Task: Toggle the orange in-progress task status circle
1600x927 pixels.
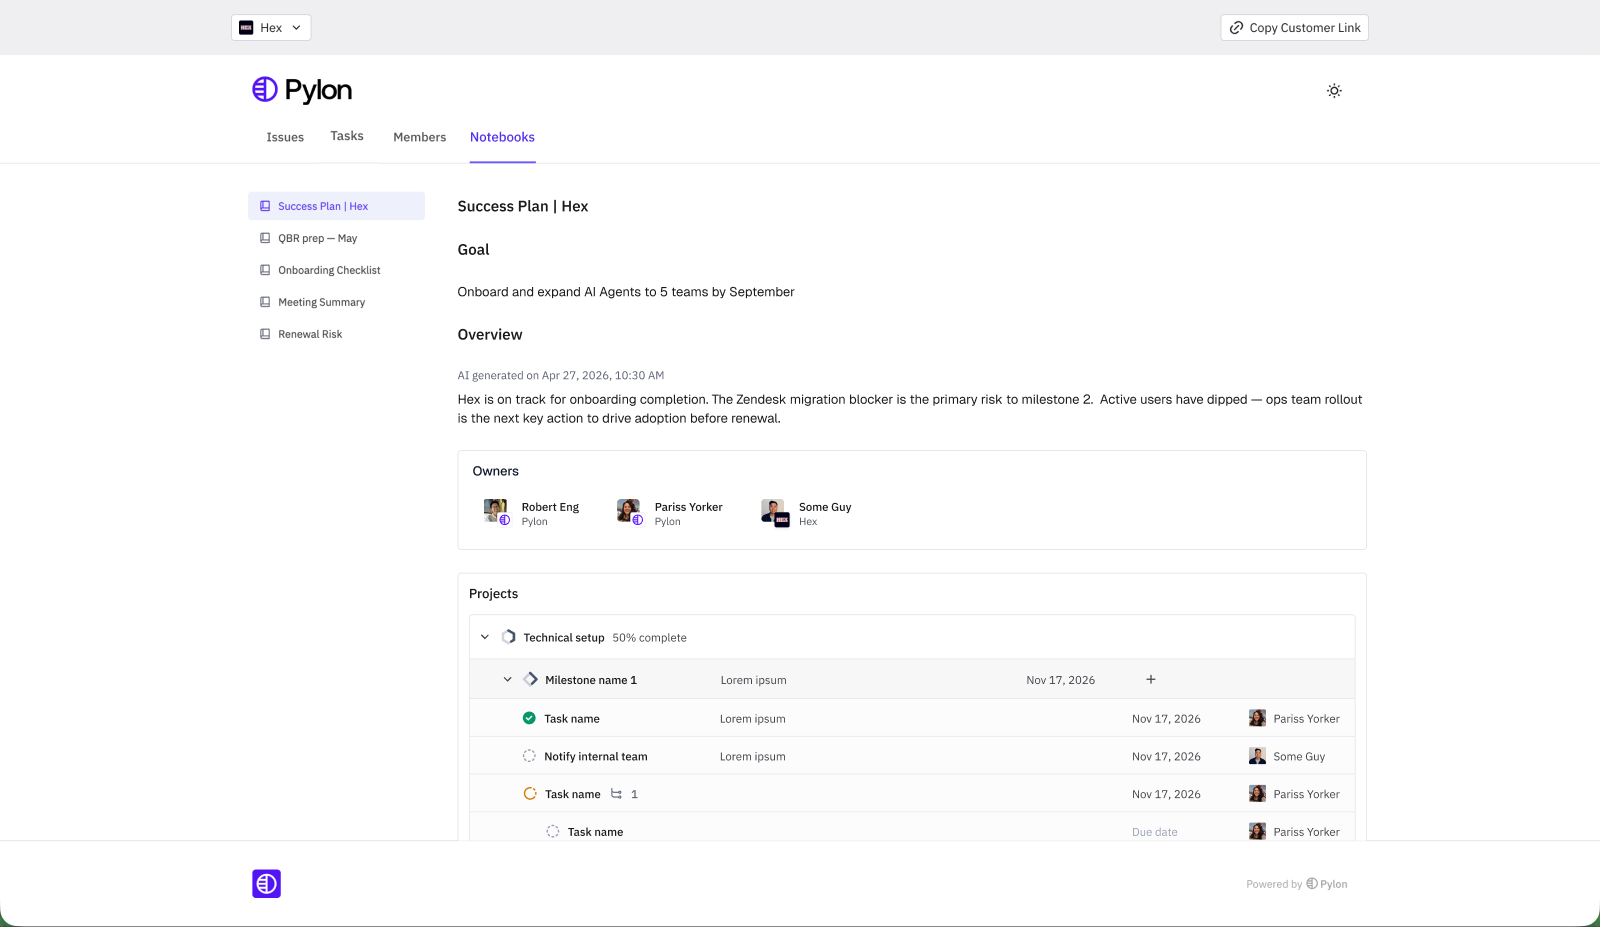Action: 530,794
